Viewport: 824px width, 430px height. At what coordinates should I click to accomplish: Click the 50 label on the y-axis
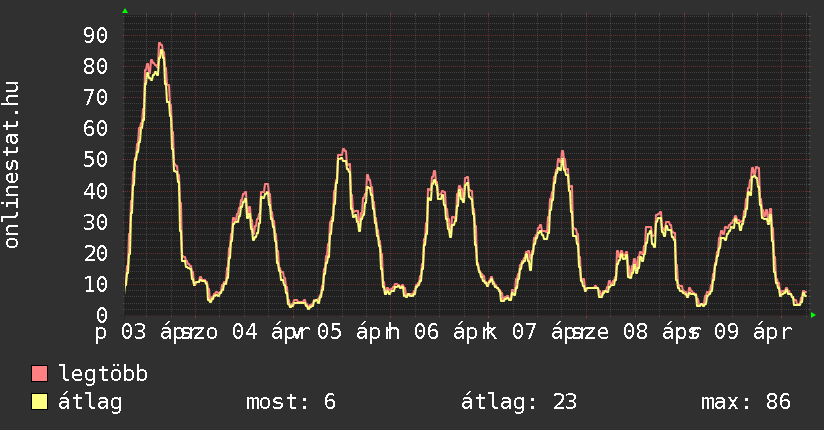[95, 160]
